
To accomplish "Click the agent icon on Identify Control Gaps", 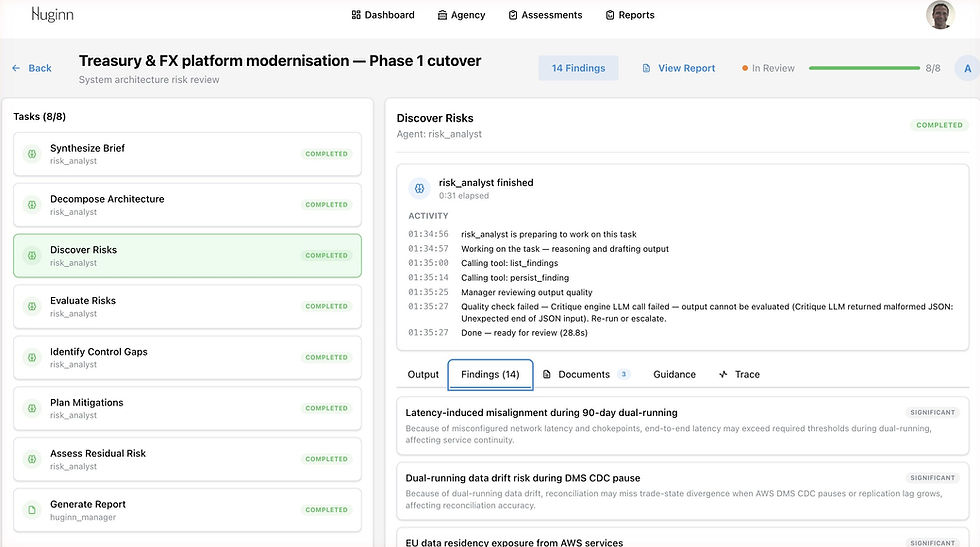I will click(31, 358).
